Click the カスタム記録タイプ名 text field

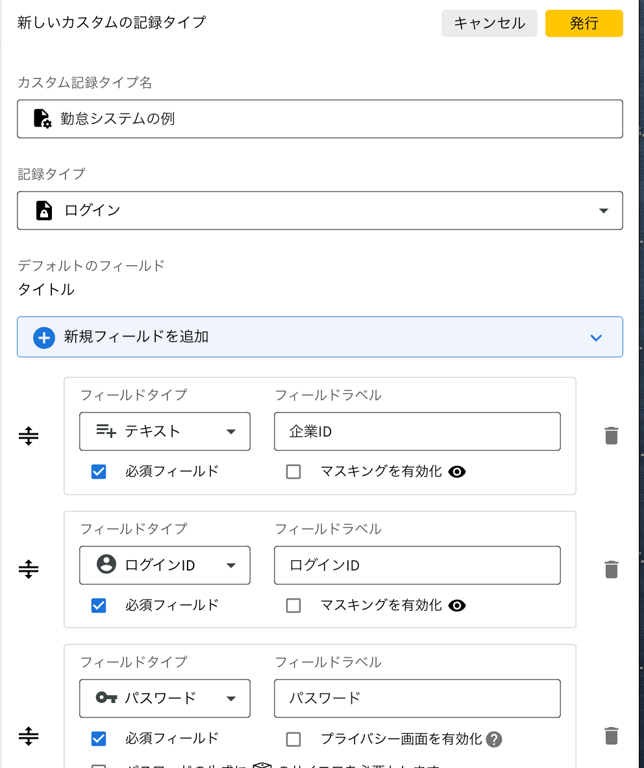coord(320,119)
